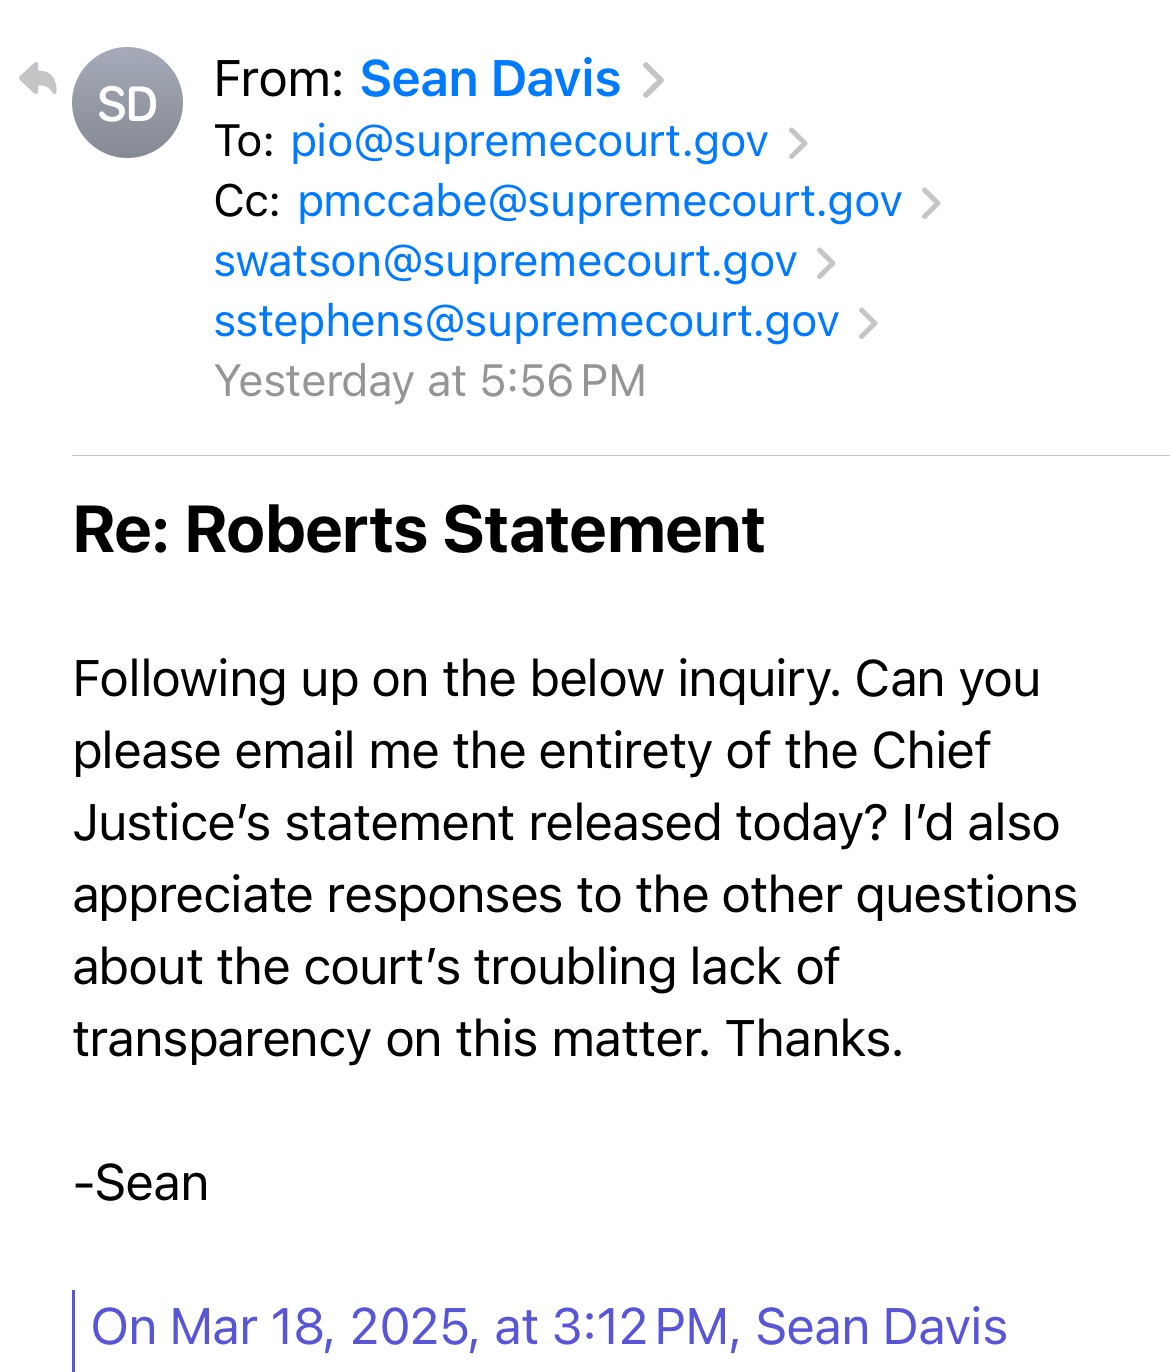Tap the To: field label
1170x1372 pixels.
(x=244, y=142)
